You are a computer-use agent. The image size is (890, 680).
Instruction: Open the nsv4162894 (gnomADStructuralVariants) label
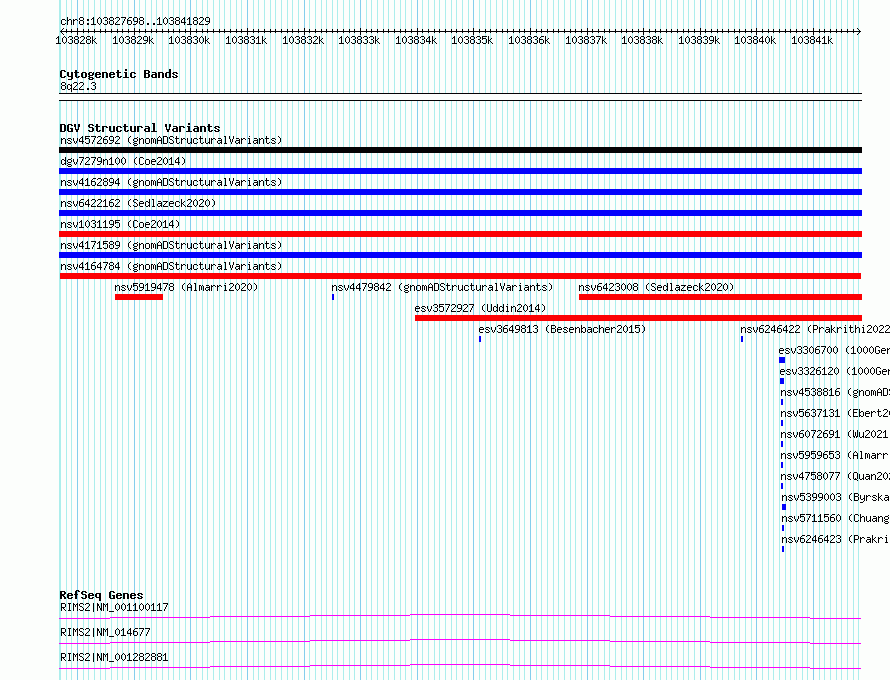click(x=171, y=182)
